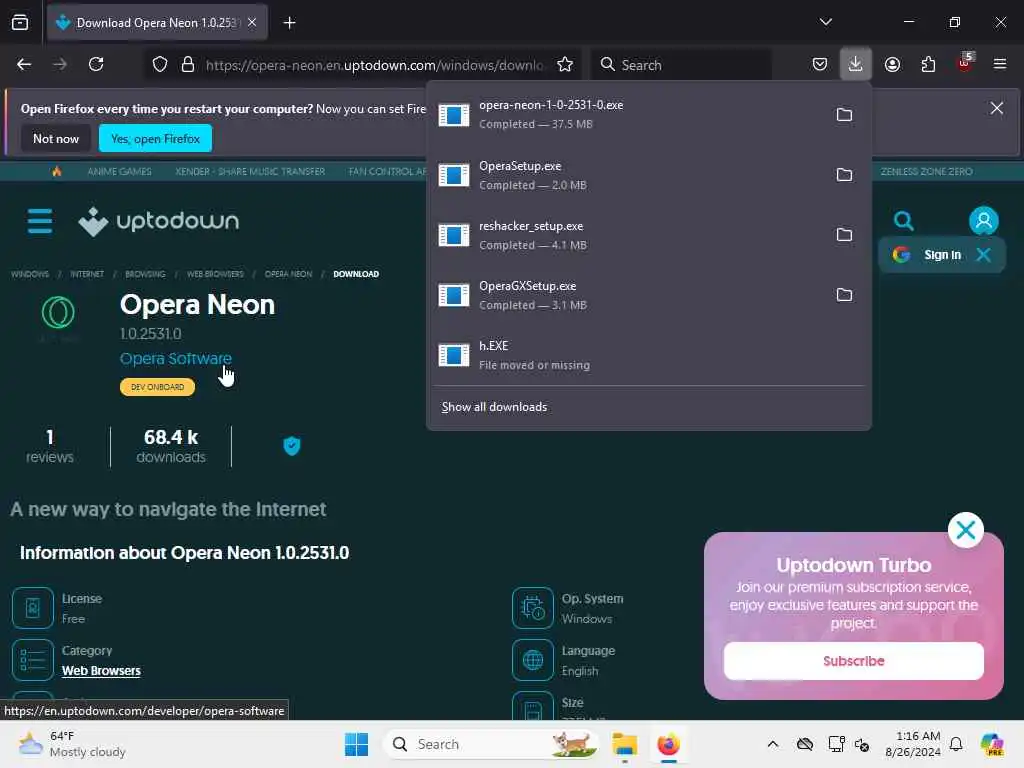Open the tracking protection shield icon
The width and height of the screenshot is (1024, 768).
160,65
